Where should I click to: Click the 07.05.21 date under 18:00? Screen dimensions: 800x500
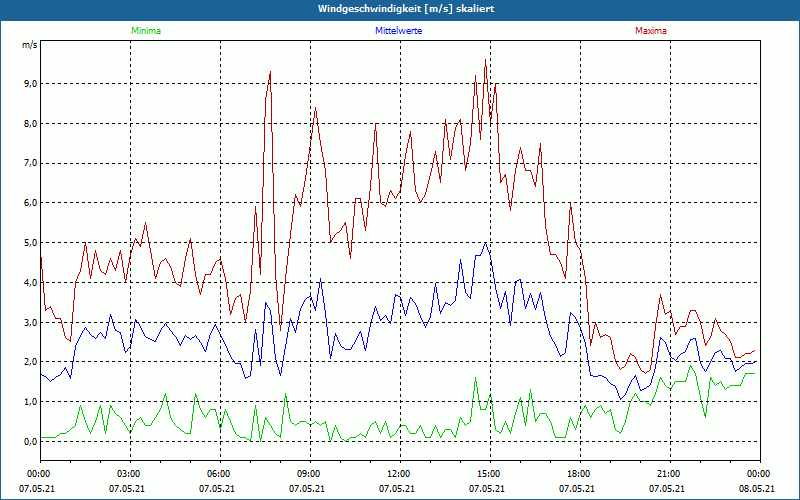577,489
